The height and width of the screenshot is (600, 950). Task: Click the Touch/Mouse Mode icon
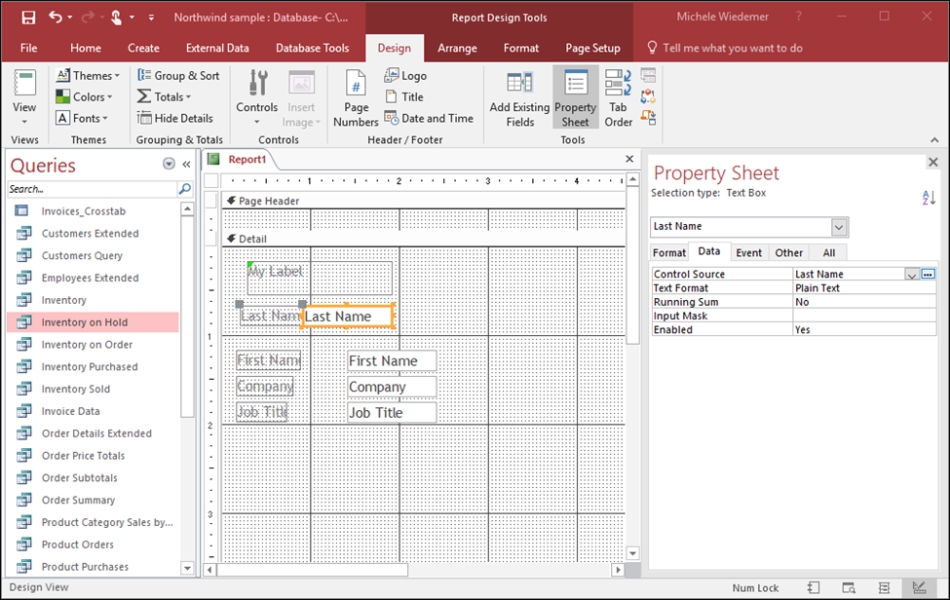click(116, 18)
